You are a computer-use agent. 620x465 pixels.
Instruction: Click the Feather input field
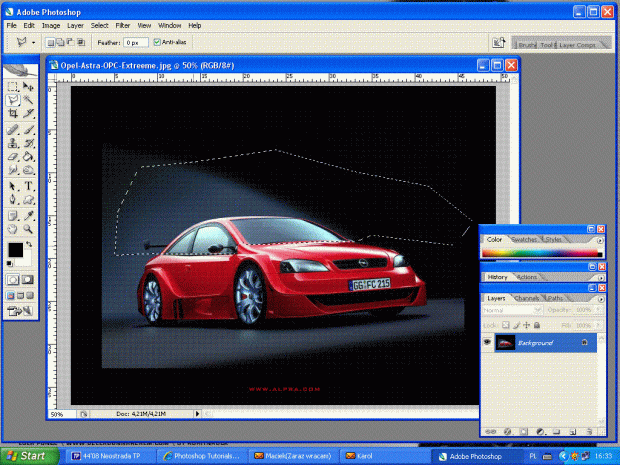(136, 43)
